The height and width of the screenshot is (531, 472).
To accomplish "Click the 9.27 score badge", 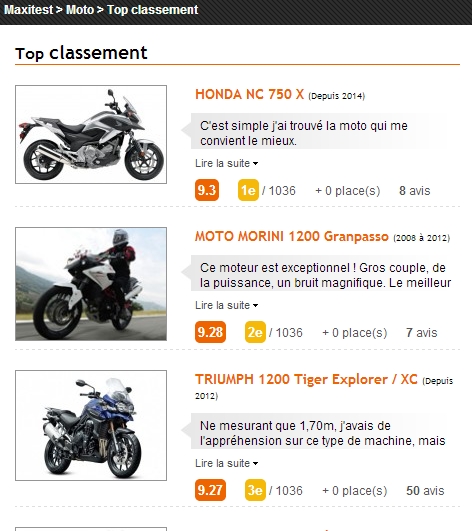I will pyautogui.click(x=210, y=490).
